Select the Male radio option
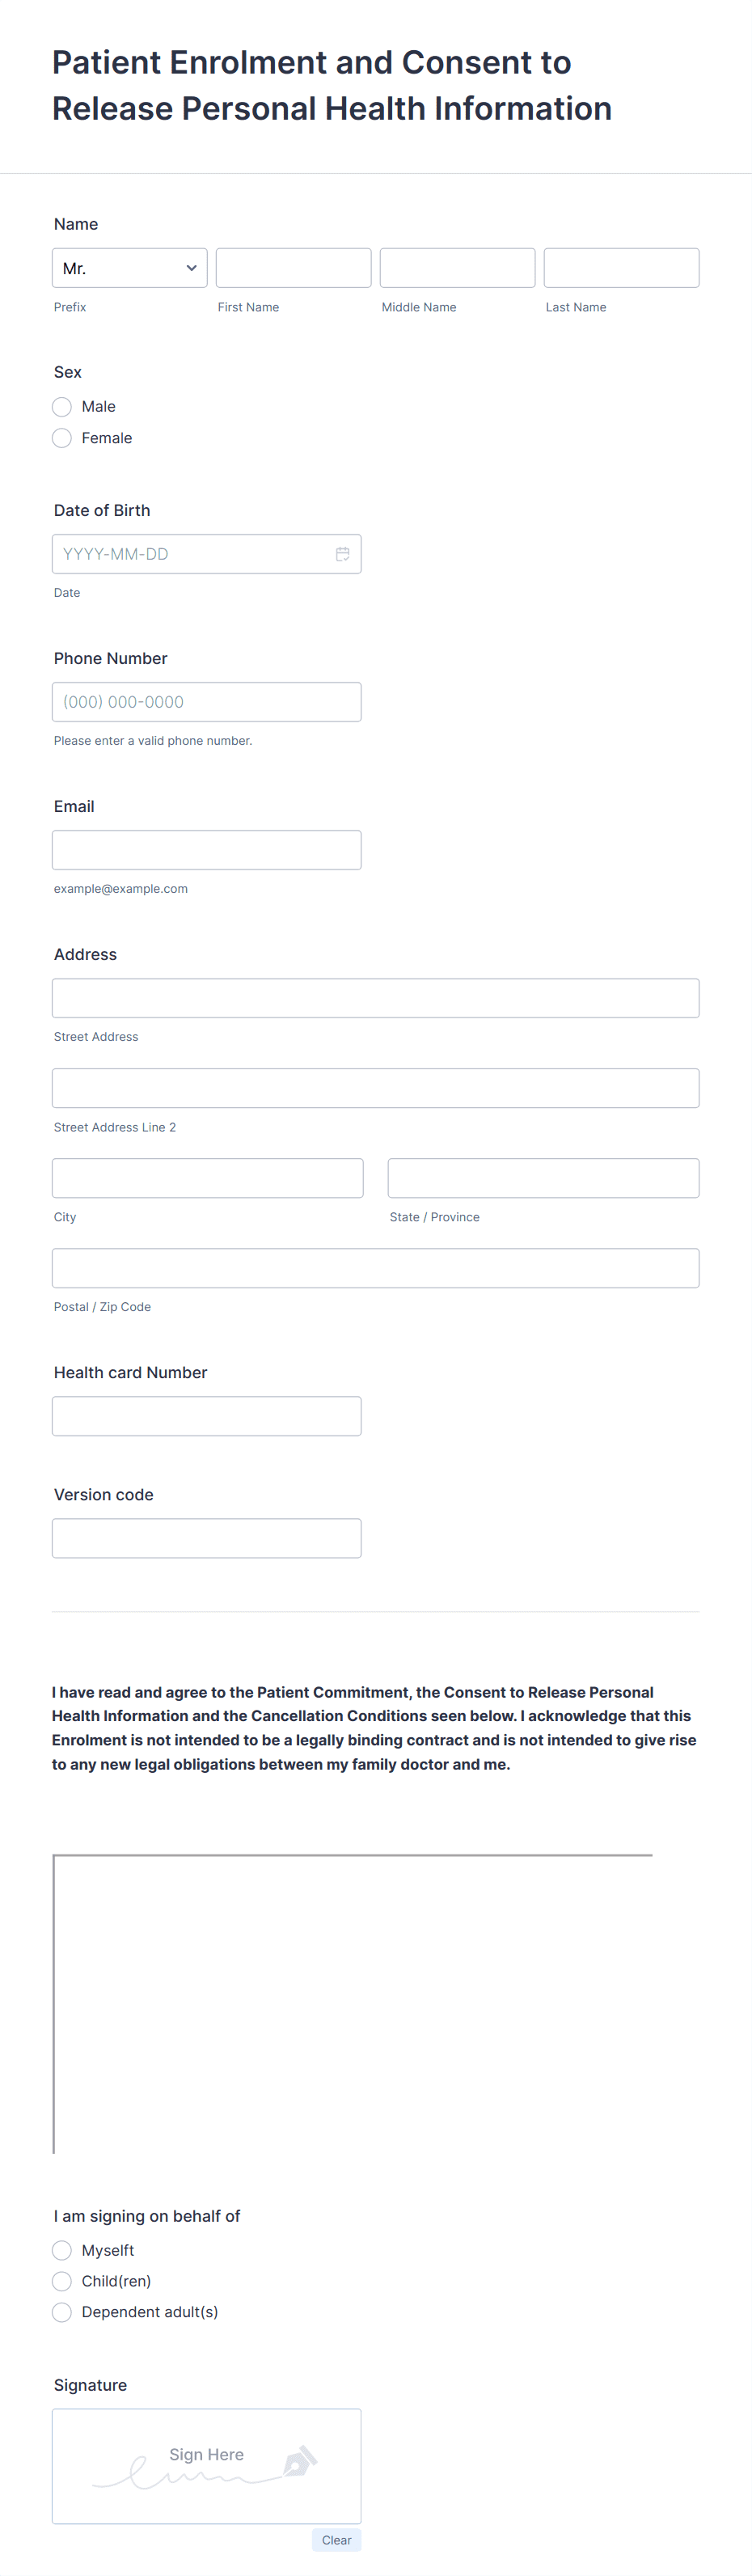The image size is (752, 2576). (62, 406)
